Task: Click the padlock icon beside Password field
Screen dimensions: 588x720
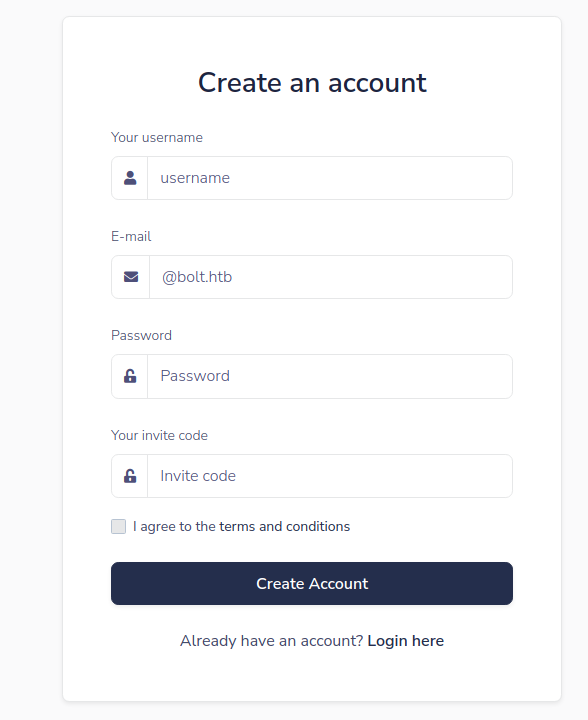Action: 130,376
